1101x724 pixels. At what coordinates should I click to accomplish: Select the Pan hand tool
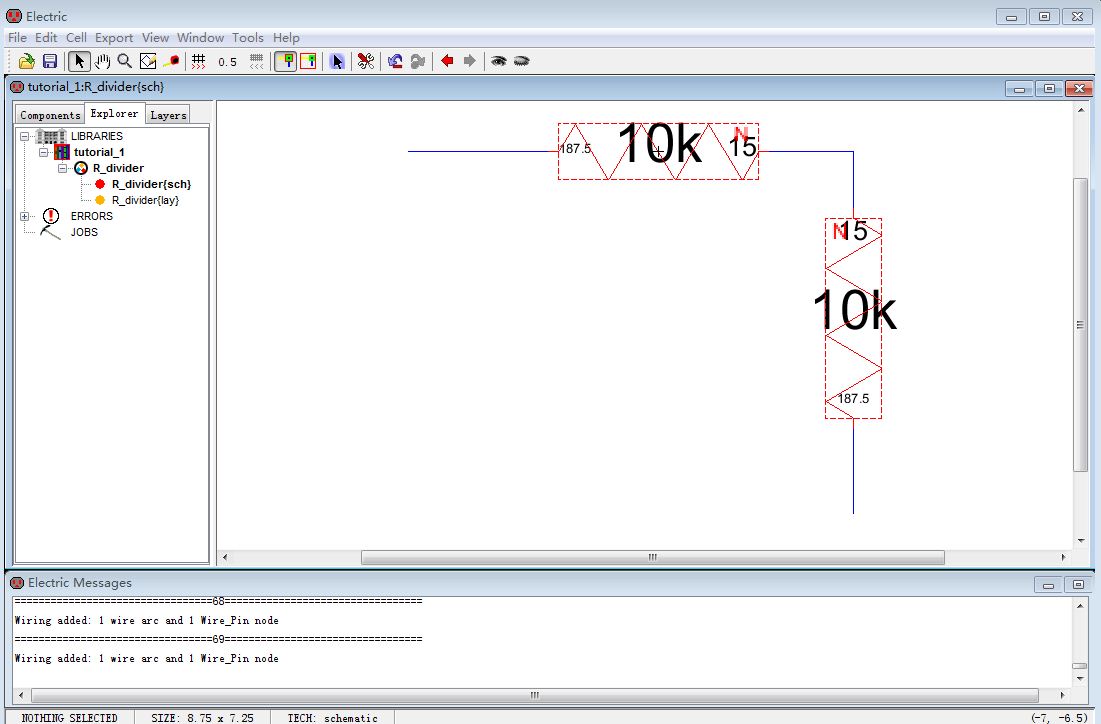102,61
